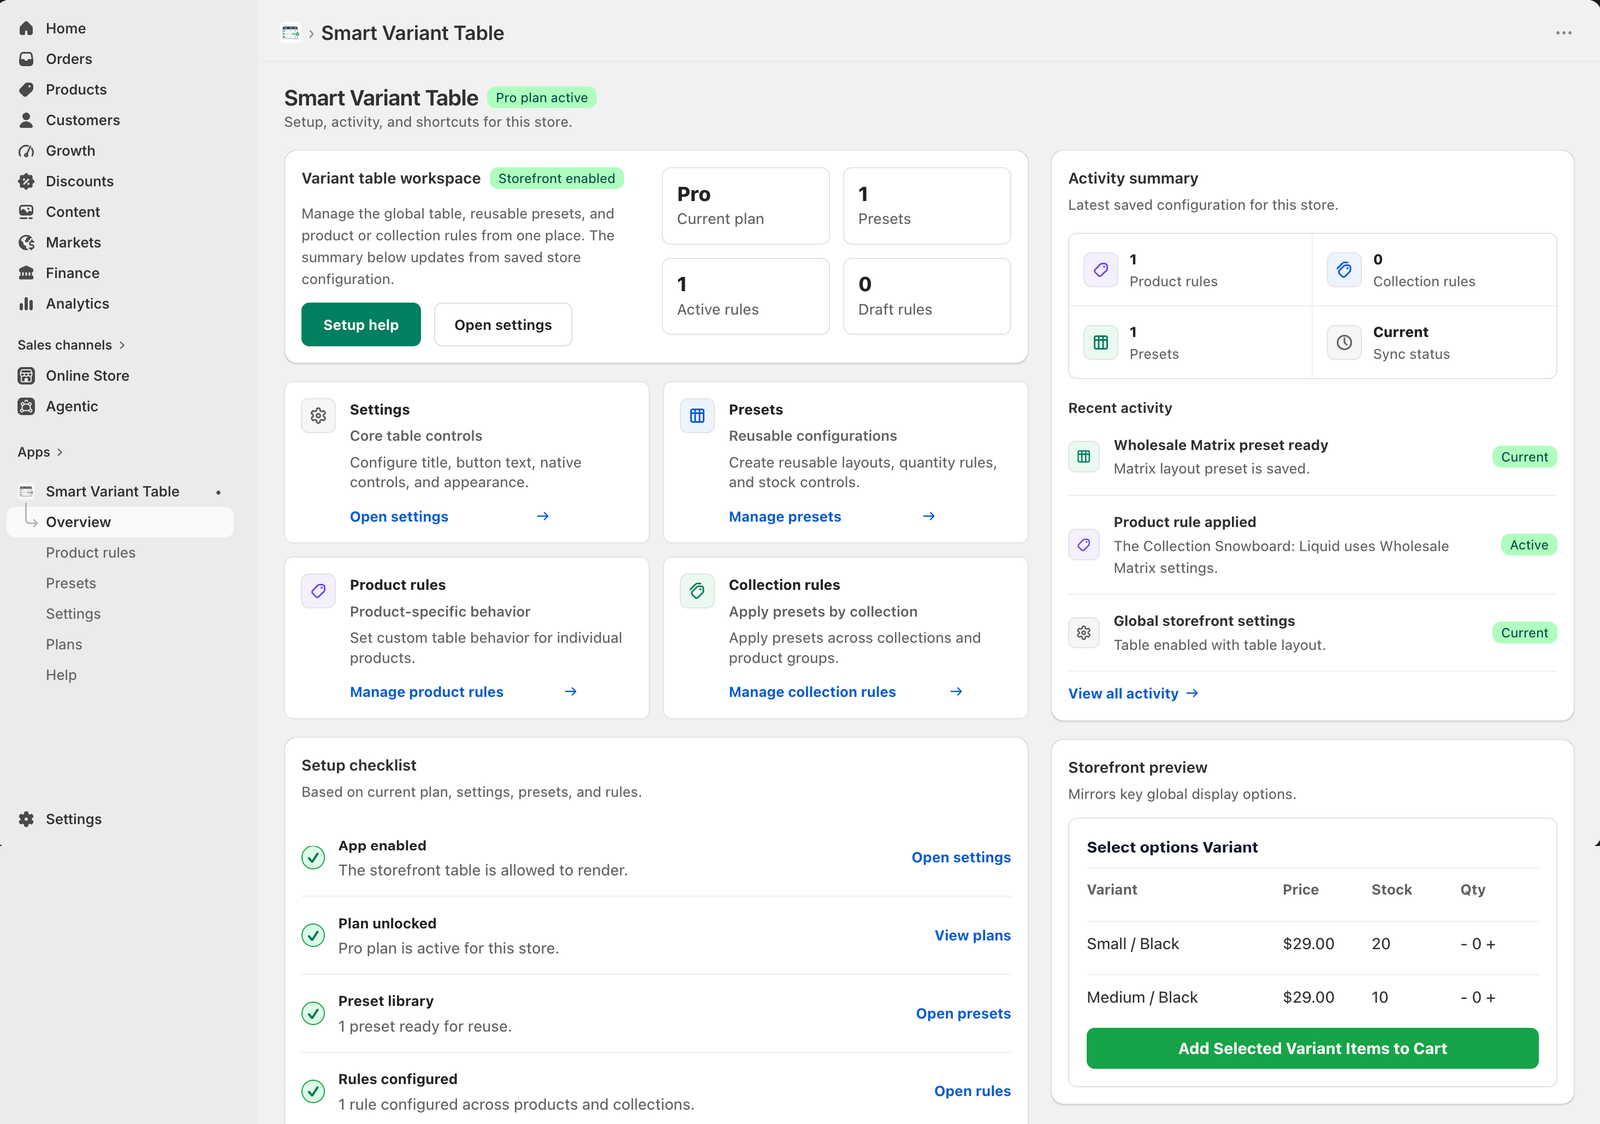Click the Preset library green checkmark

(313, 1014)
